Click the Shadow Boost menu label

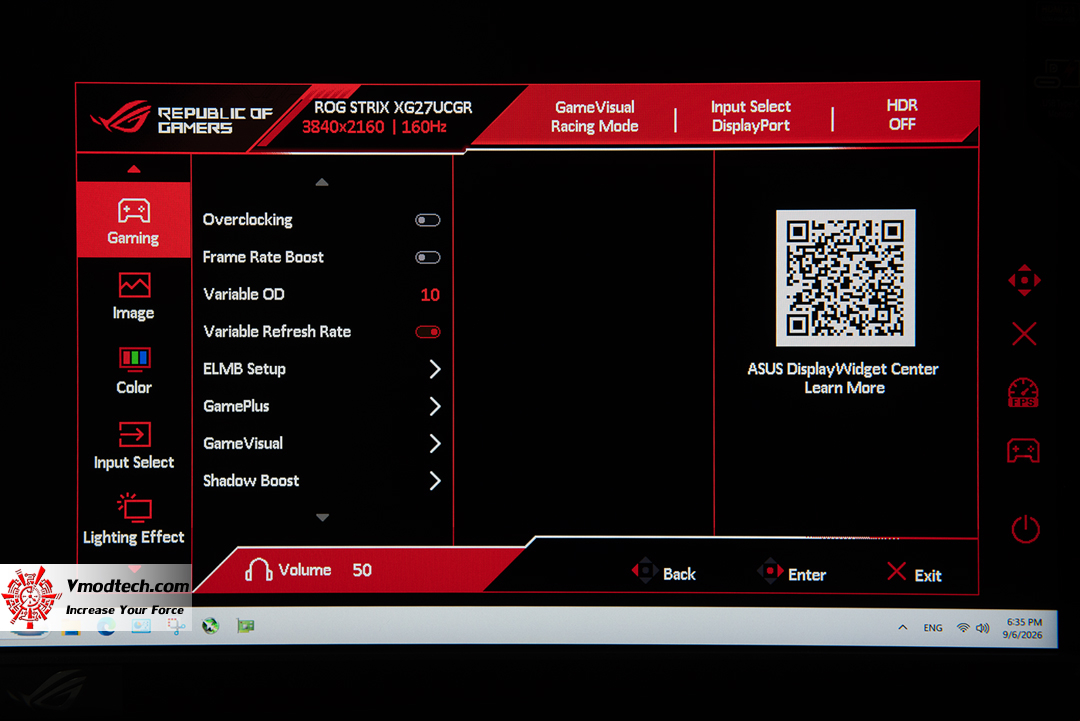click(x=251, y=481)
